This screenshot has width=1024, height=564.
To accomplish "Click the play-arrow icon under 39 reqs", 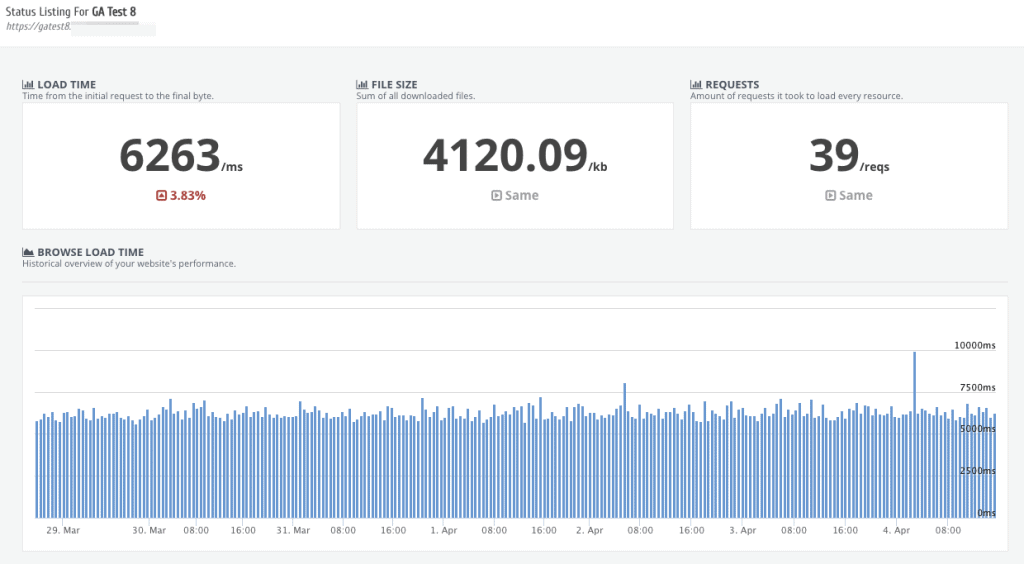I will [x=830, y=195].
